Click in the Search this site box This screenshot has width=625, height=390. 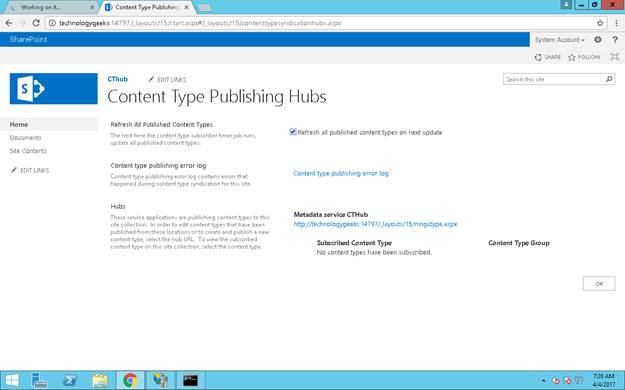coord(554,79)
